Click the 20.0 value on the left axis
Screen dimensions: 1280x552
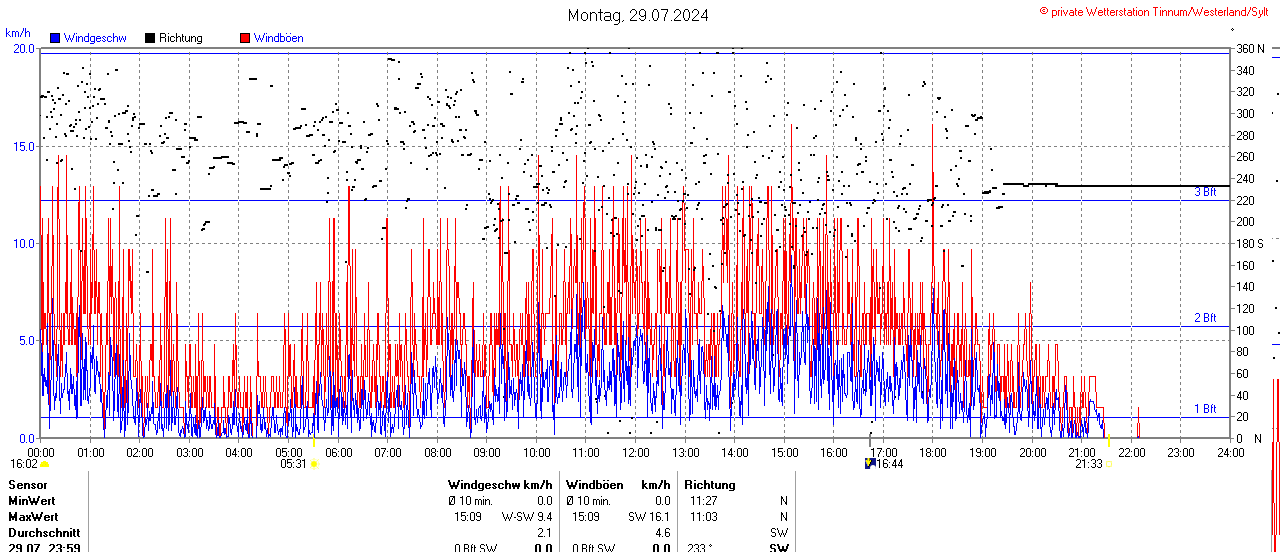click(x=24, y=48)
